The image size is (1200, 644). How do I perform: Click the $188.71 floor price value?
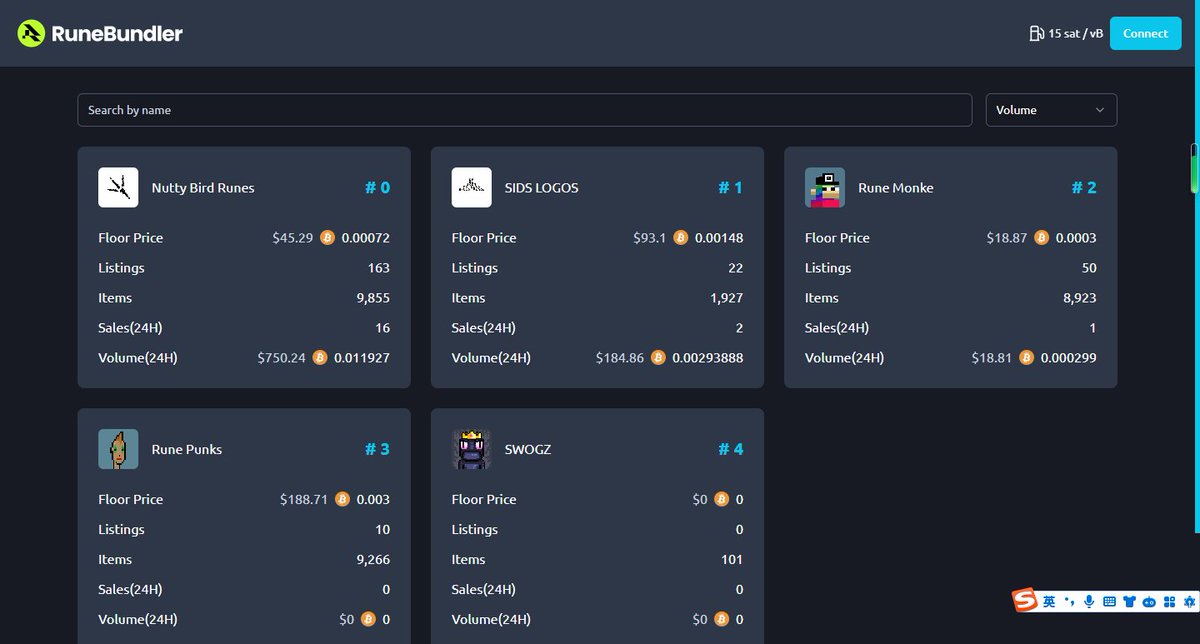click(304, 500)
